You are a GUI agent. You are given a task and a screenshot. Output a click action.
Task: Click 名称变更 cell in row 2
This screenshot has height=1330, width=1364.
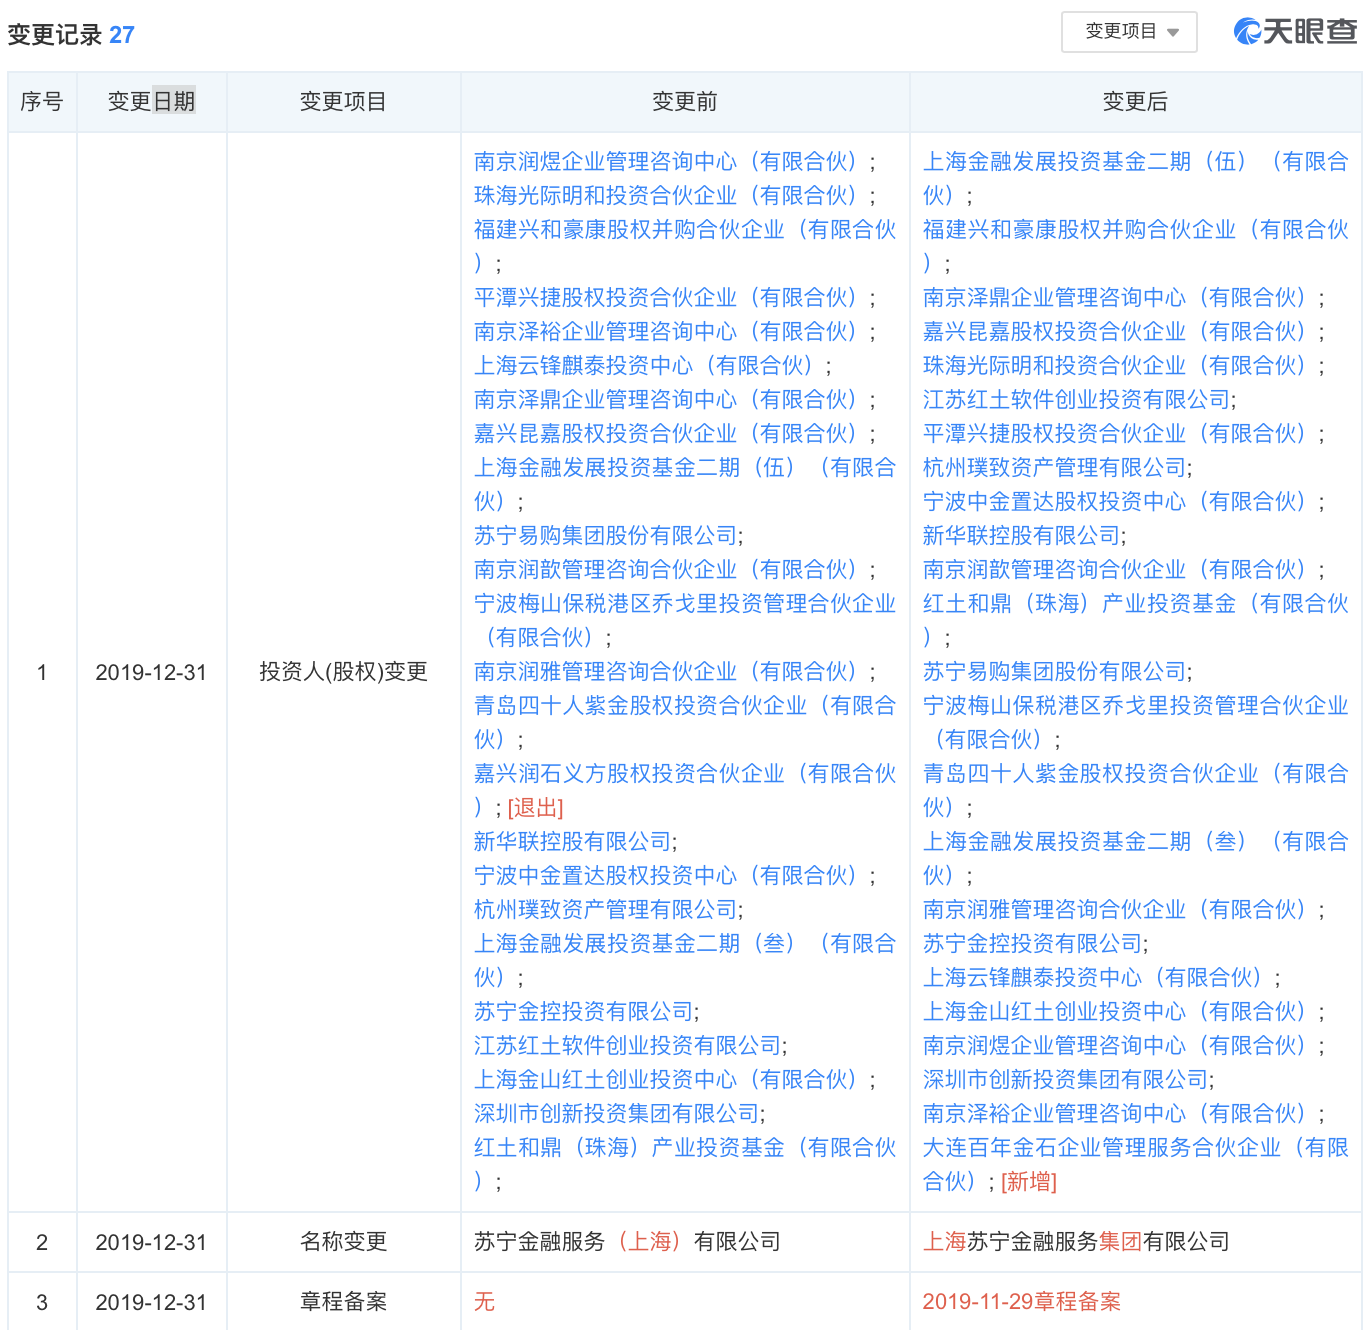pos(343,1242)
